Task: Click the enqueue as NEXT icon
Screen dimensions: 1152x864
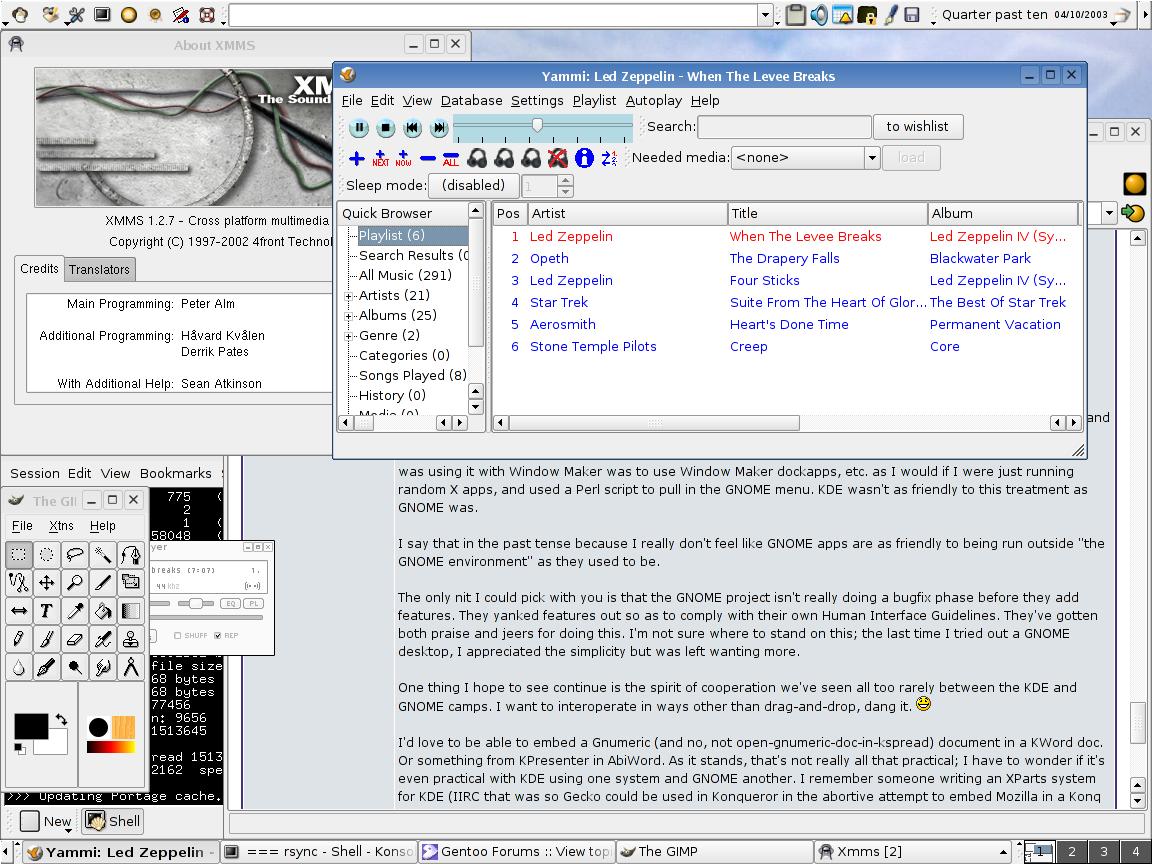Action: point(381,158)
